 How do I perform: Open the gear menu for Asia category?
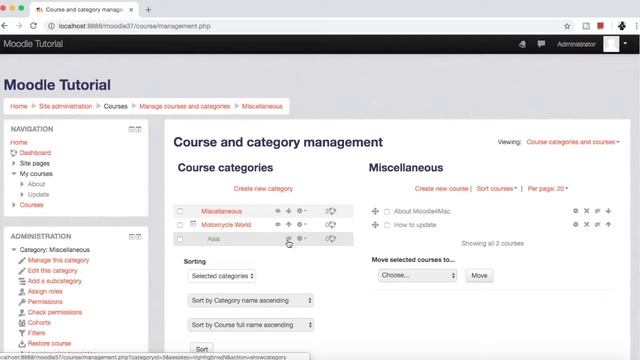[302, 238]
